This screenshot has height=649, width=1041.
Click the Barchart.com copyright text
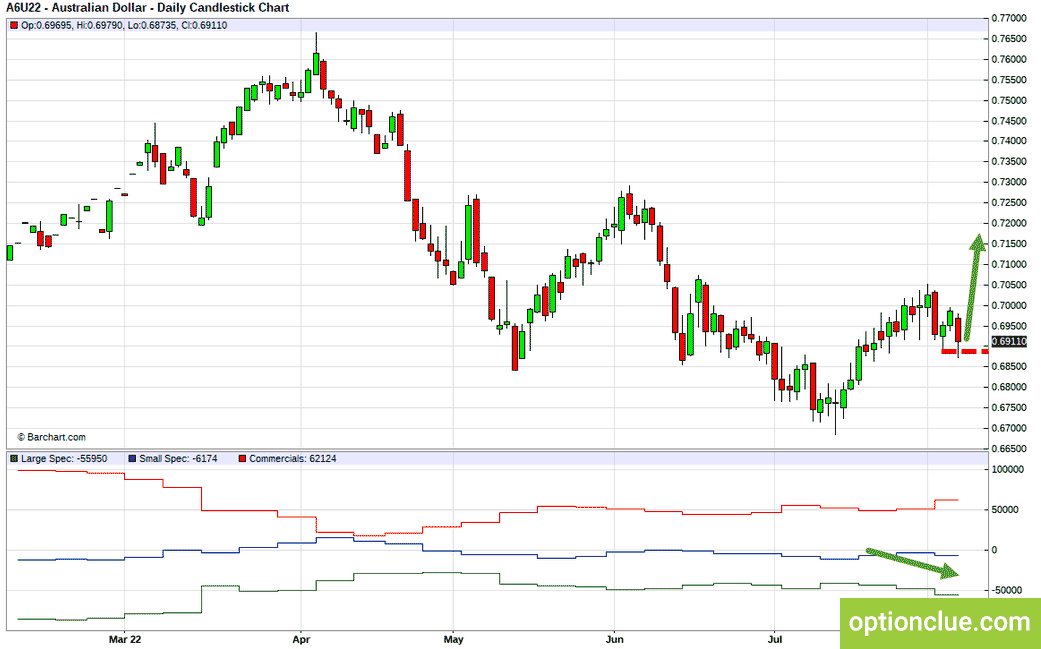[51, 437]
